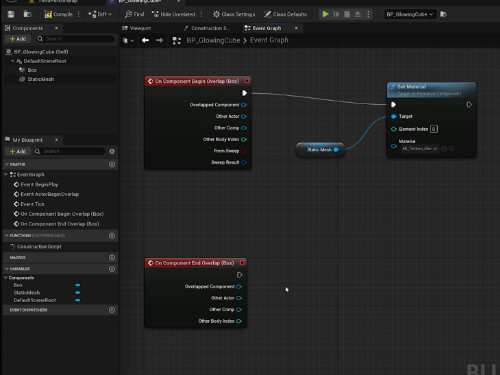Close the Components panel tab
Screen dimensions: 500x375
click(x=57, y=28)
